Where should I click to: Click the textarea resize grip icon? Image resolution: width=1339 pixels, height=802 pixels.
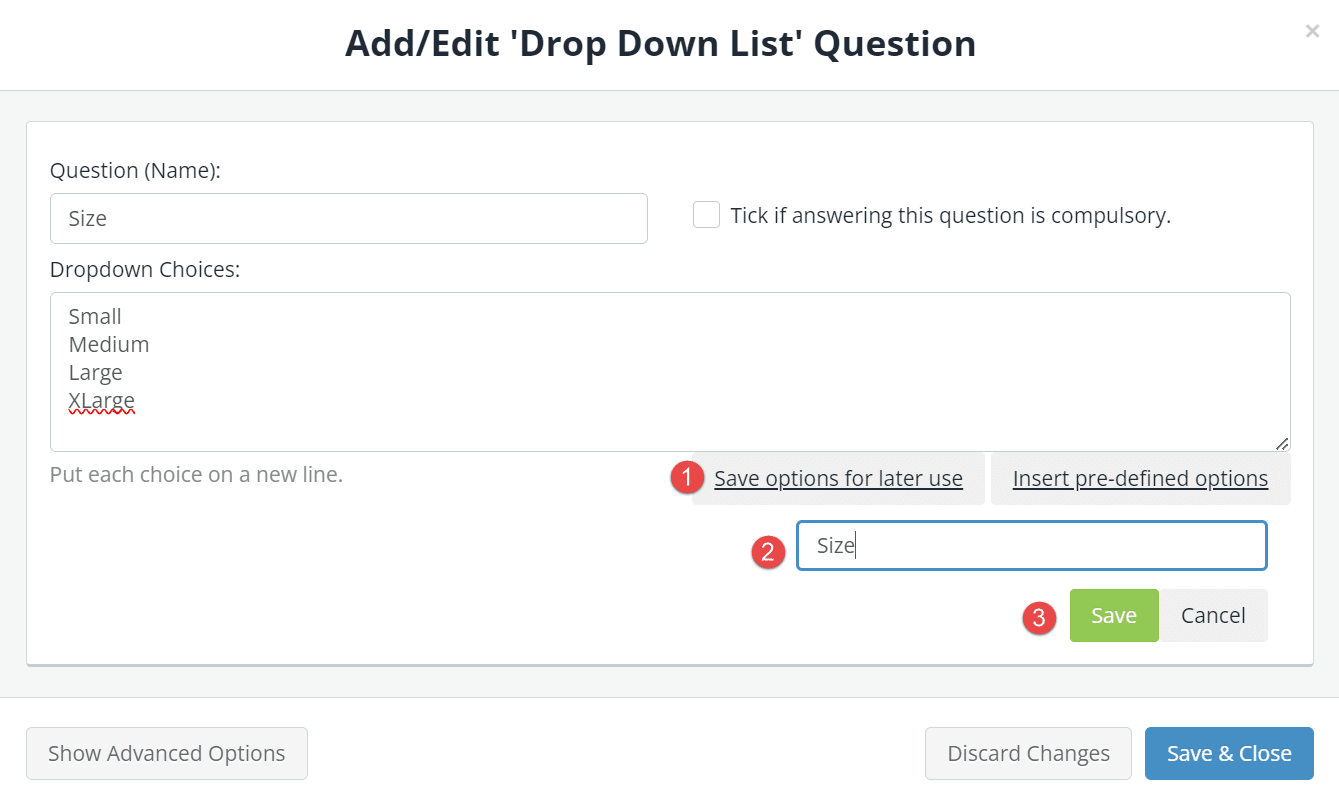pyautogui.click(x=1282, y=443)
